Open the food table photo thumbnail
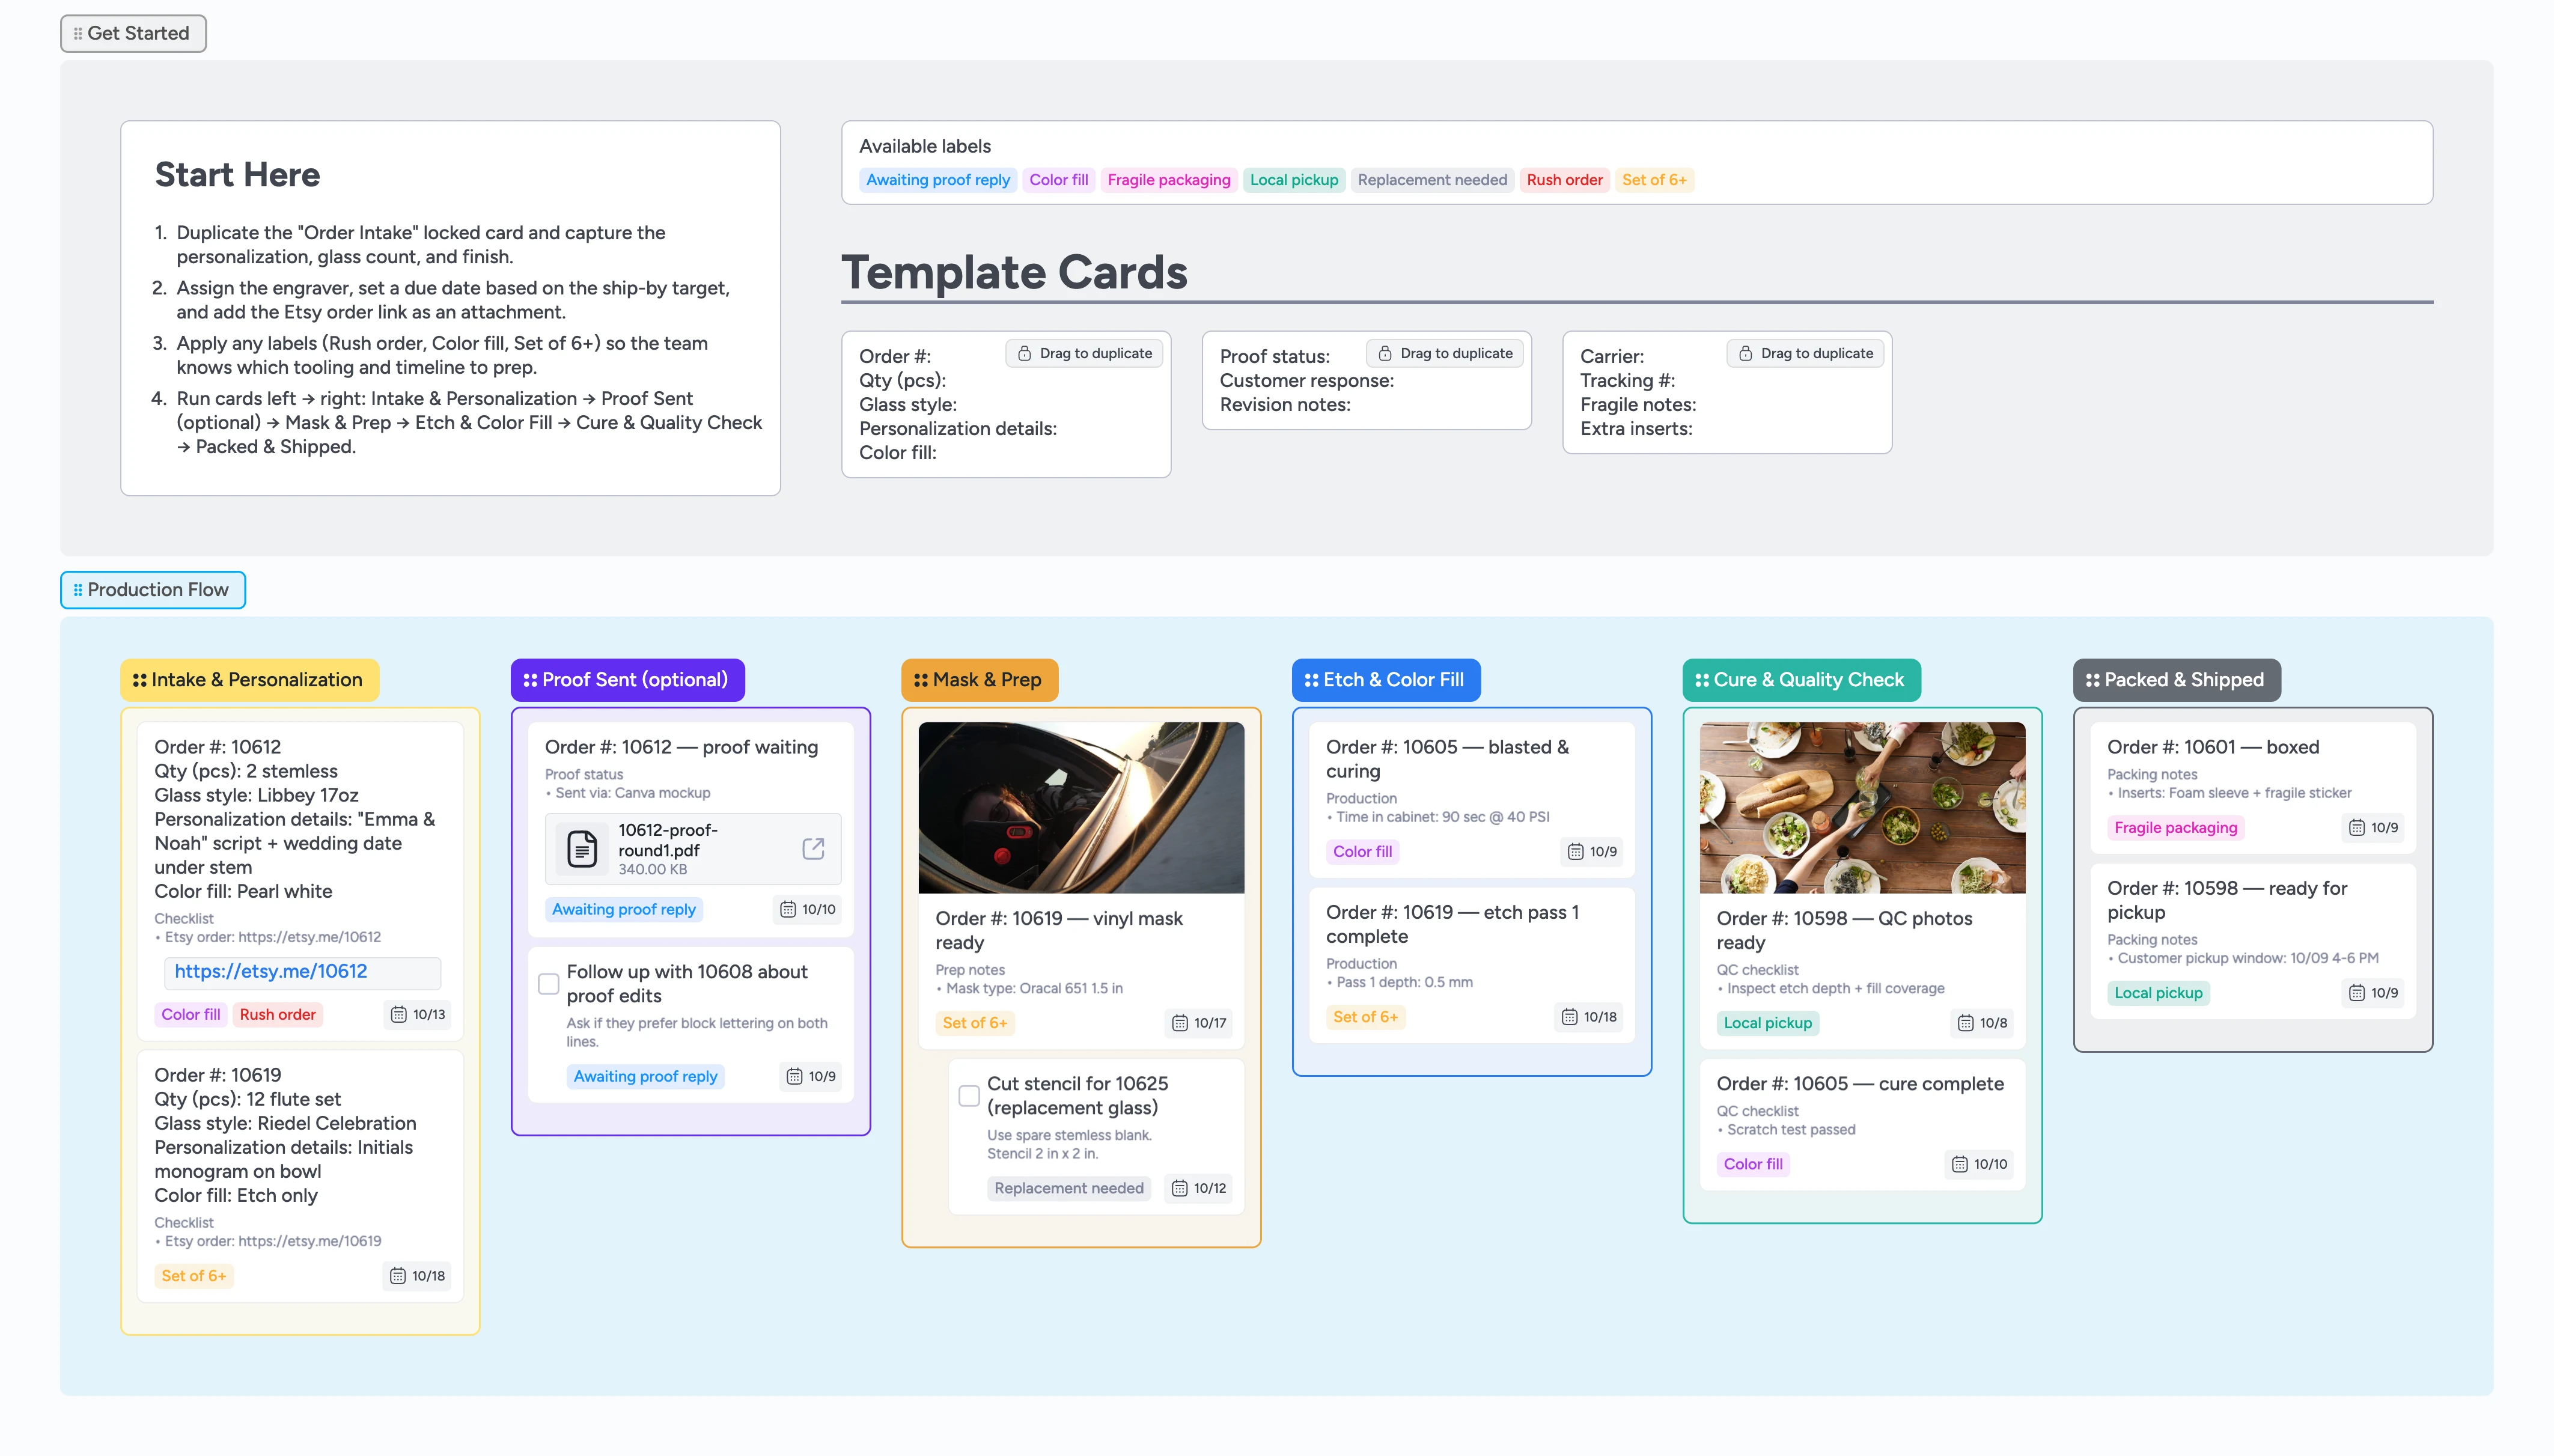 pos(1862,807)
